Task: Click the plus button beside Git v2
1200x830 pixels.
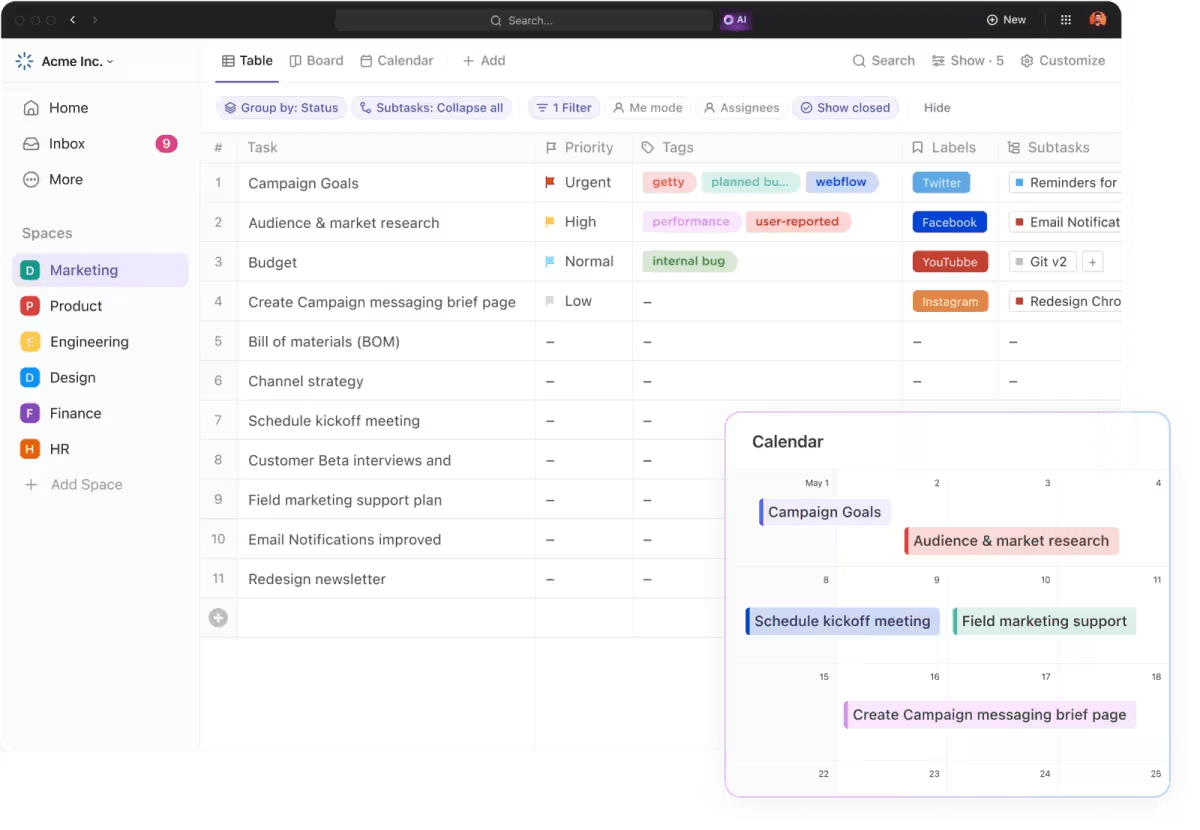Action: pos(1093,262)
